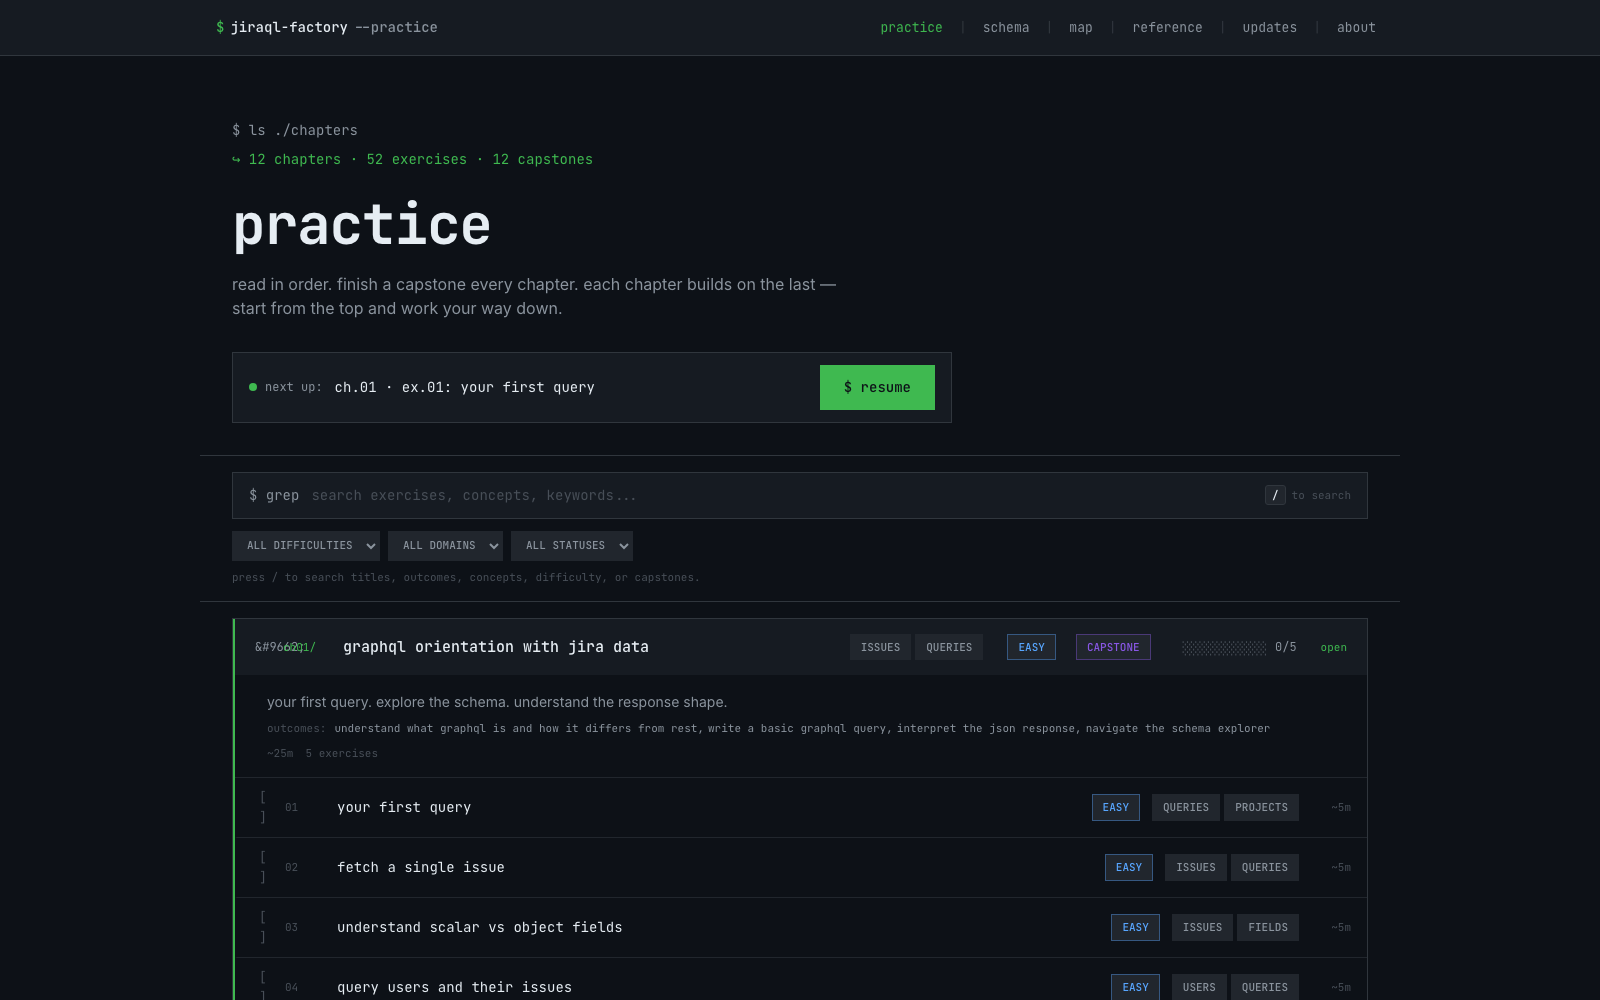Click '52 exercises' summary text

[x=416, y=159]
